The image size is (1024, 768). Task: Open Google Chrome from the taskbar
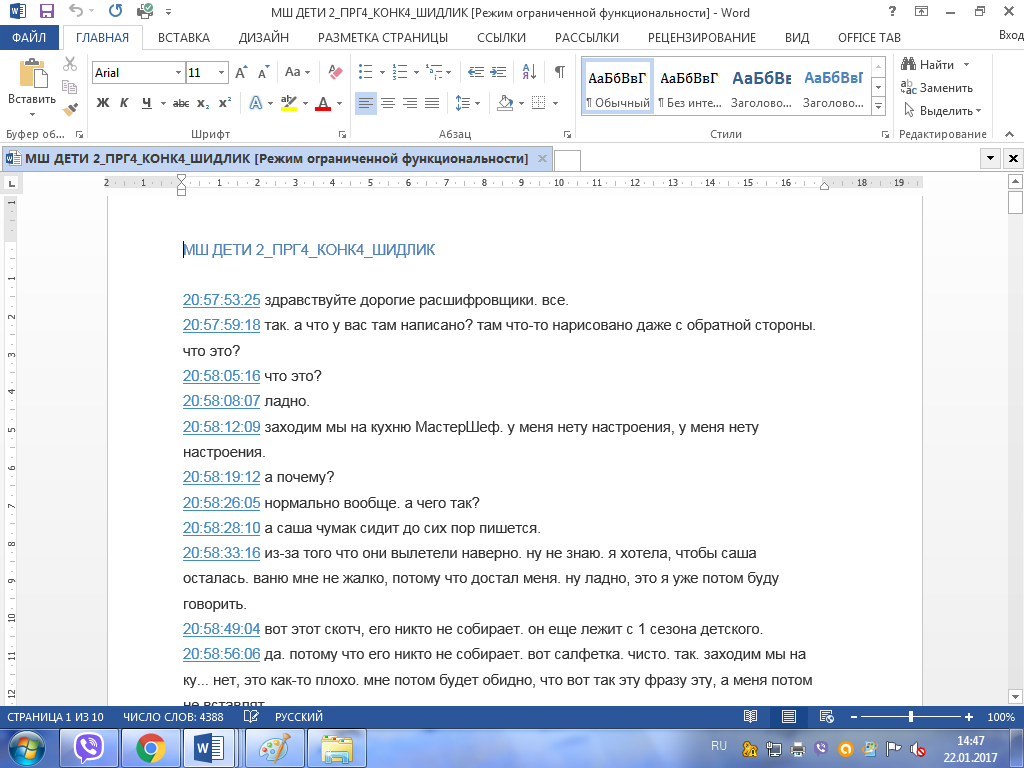click(x=150, y=748)
